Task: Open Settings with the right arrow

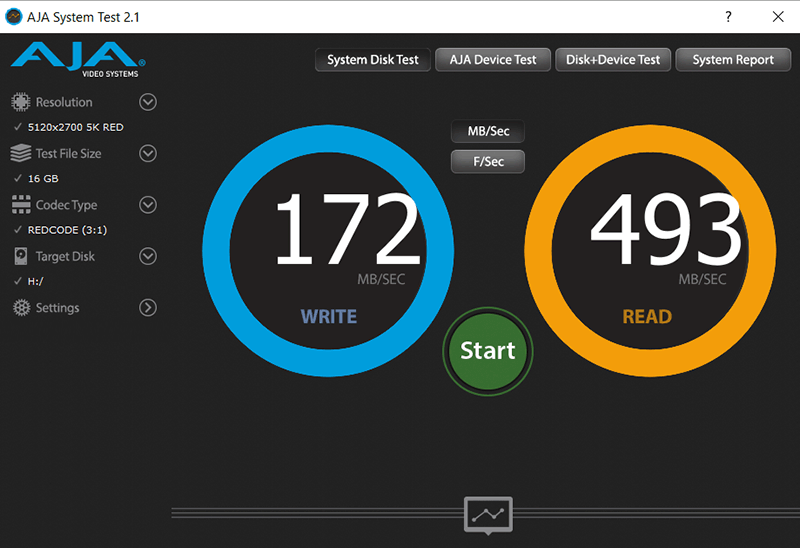Action: tap(148, 308)
